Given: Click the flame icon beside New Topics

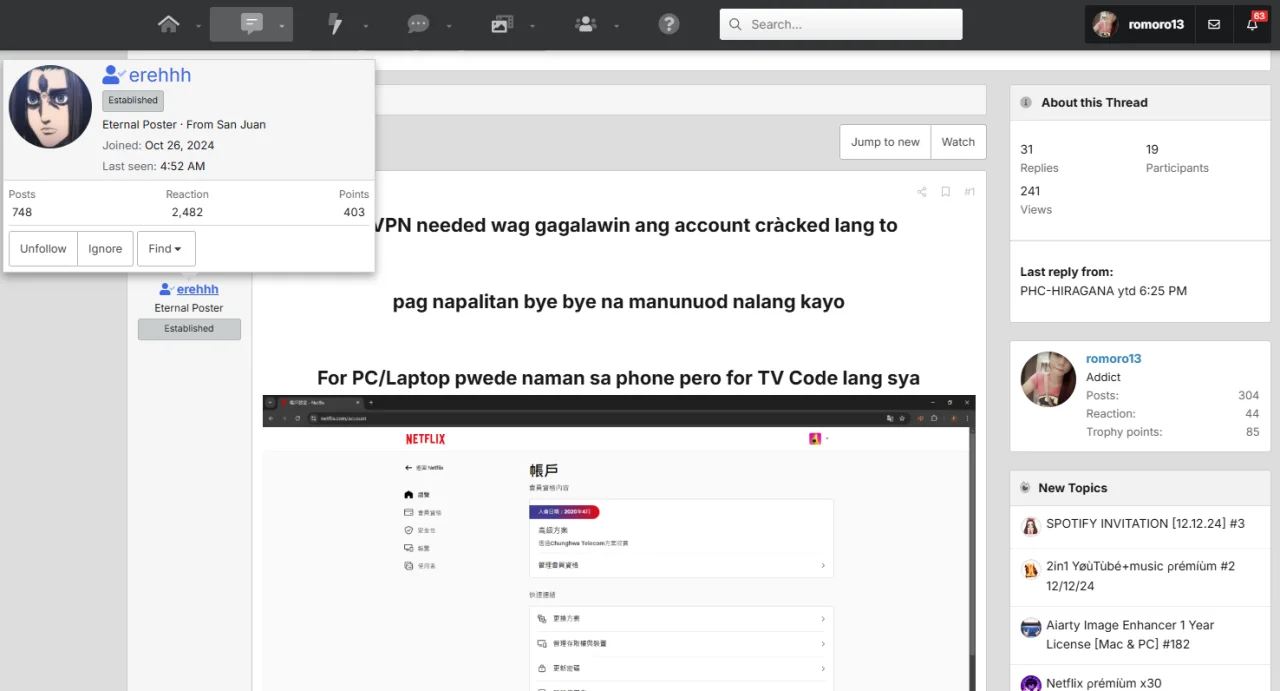Looking at the screenshot, I should tap(1025, 488).
